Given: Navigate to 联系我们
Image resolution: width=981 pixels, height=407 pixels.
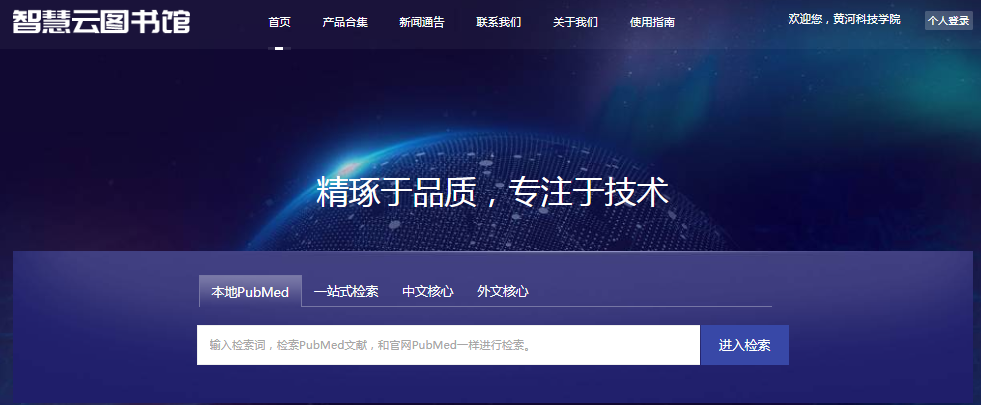Looking at the screenshot, I should pos(498,22).
